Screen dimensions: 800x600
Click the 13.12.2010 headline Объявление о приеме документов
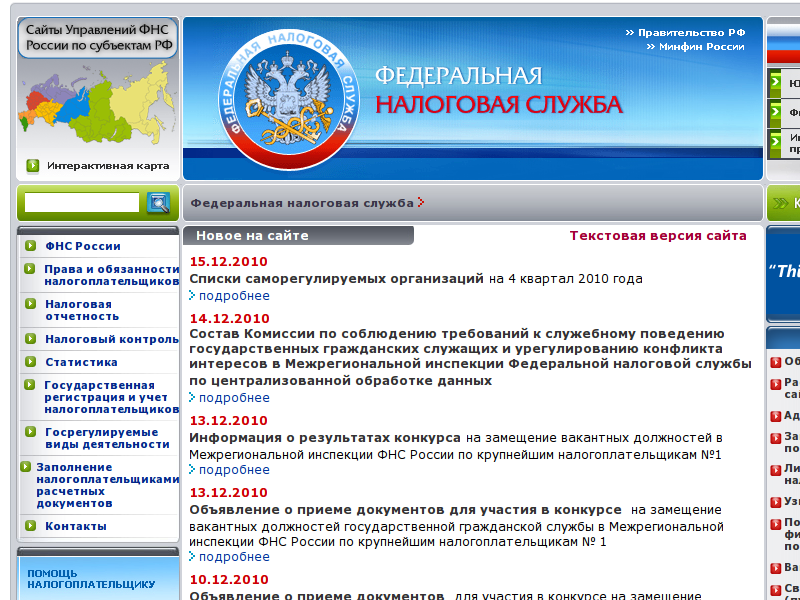pyautogui.click(x=406, y=510)
